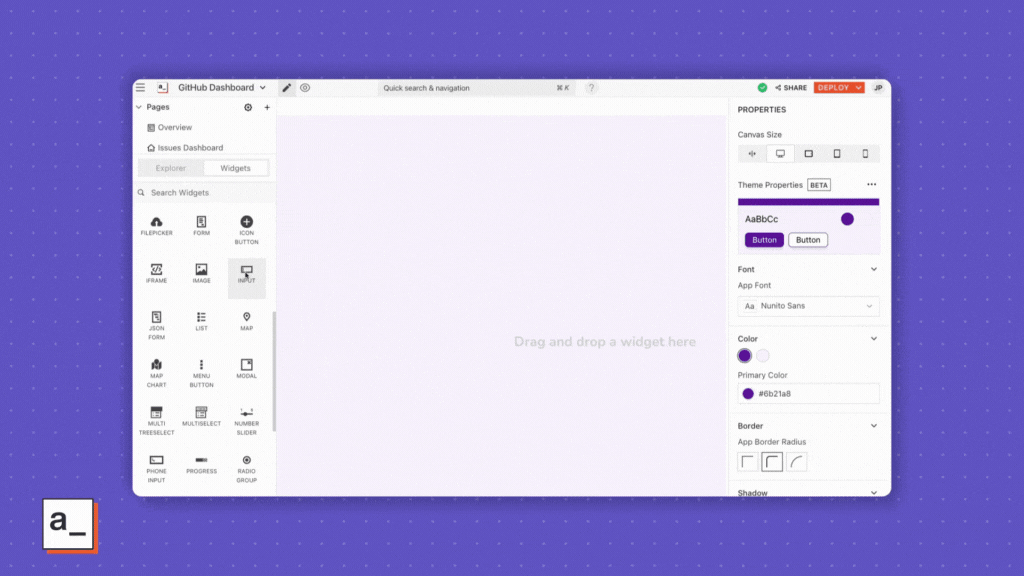The image size is (1024, 576).
Task: Click the Primary Color swatch #6b21a8
Action: click(748, 394)
